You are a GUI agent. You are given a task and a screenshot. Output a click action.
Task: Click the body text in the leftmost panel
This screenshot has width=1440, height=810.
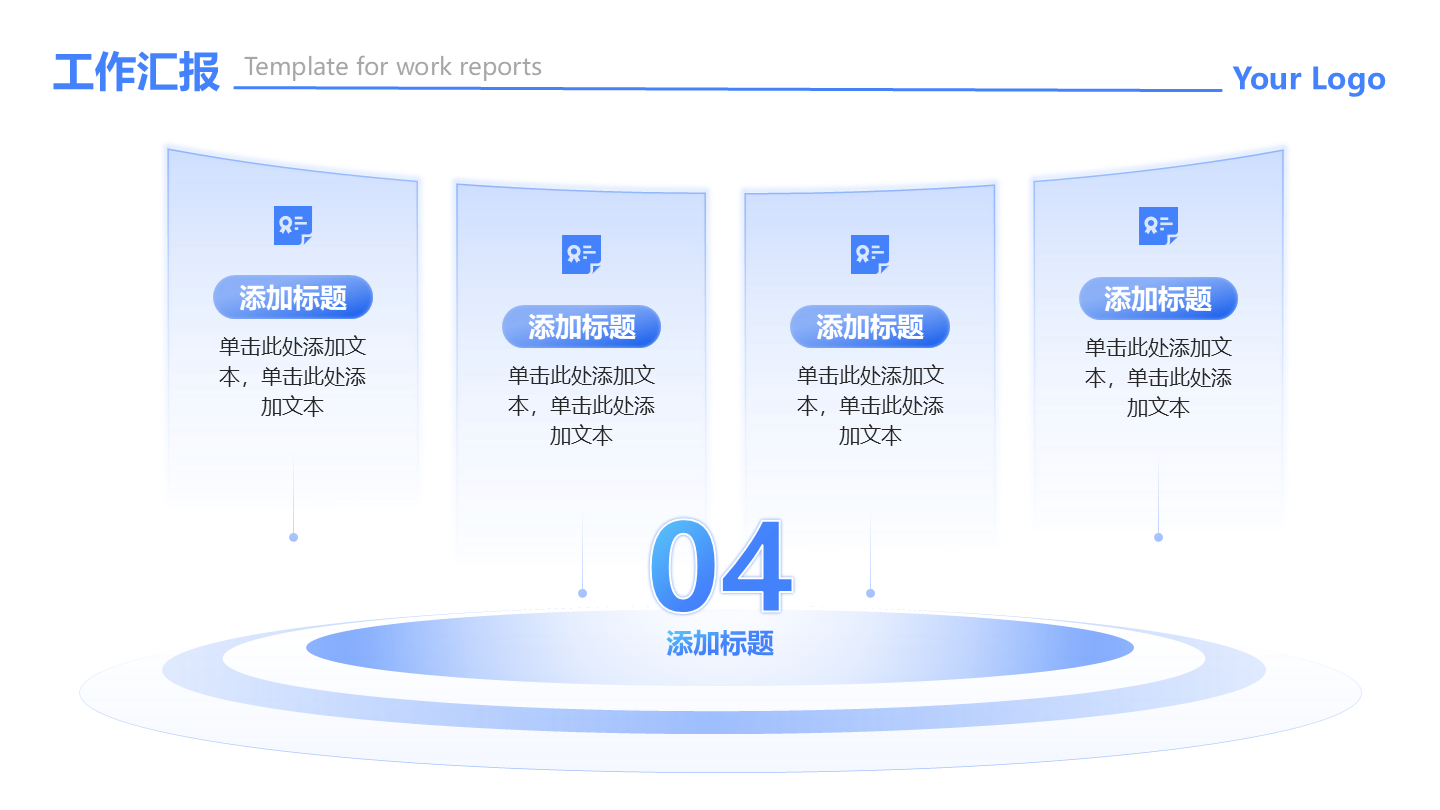point(293,377)
